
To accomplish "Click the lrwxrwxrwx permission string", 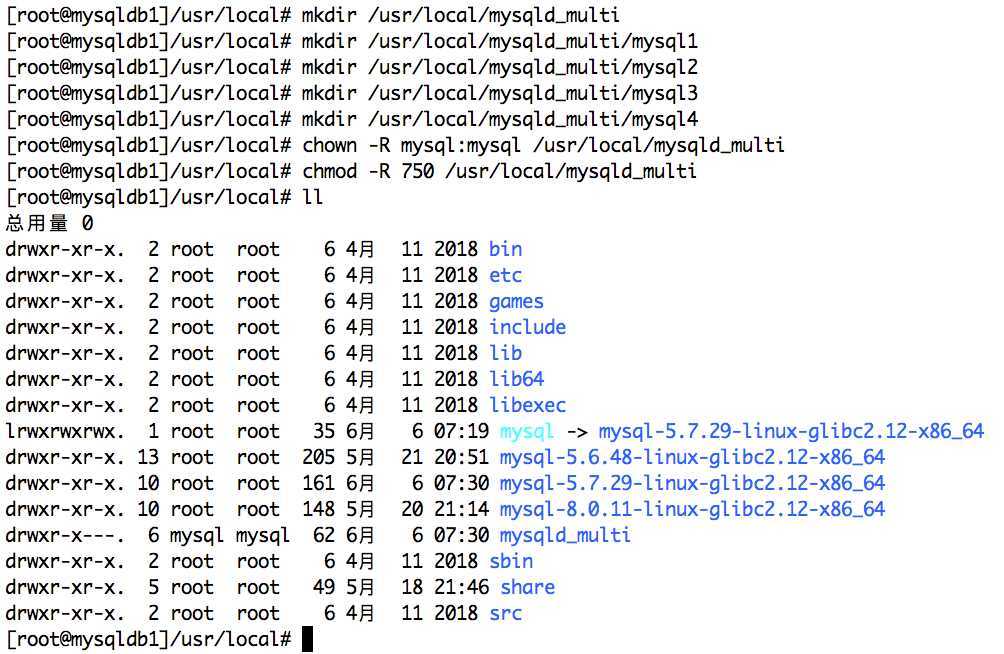I will point(65,431).
